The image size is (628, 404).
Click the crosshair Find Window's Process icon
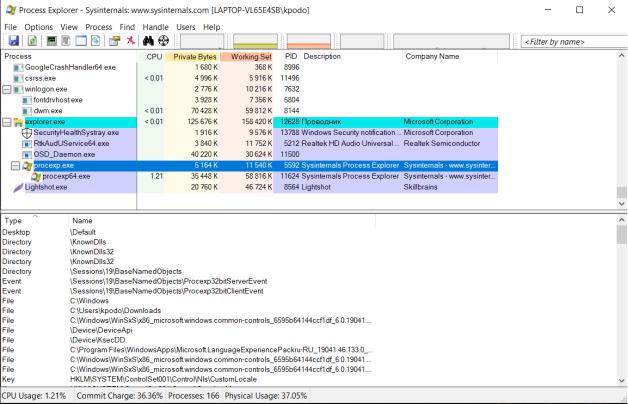[163, 41]
